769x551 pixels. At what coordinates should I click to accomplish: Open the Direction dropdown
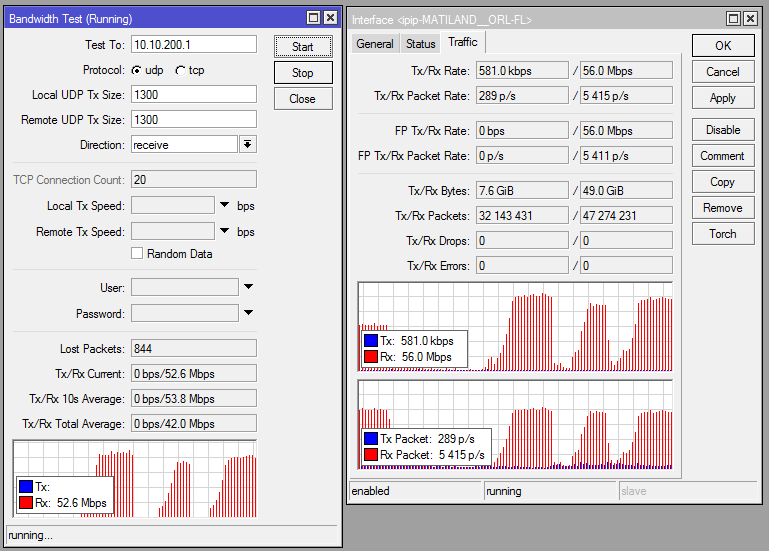[247, 145]
